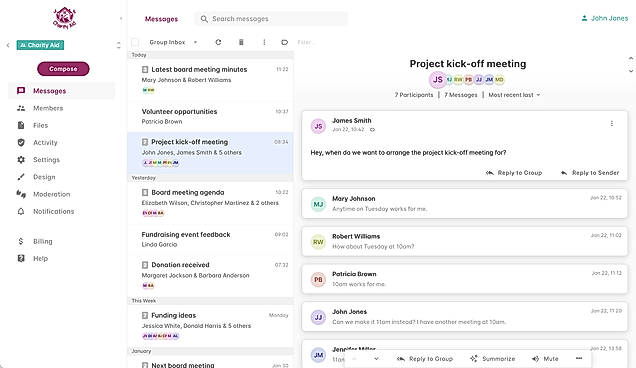Screen dimensions: 636x368
Task: Click the Compose button
Action: [63, 69]
